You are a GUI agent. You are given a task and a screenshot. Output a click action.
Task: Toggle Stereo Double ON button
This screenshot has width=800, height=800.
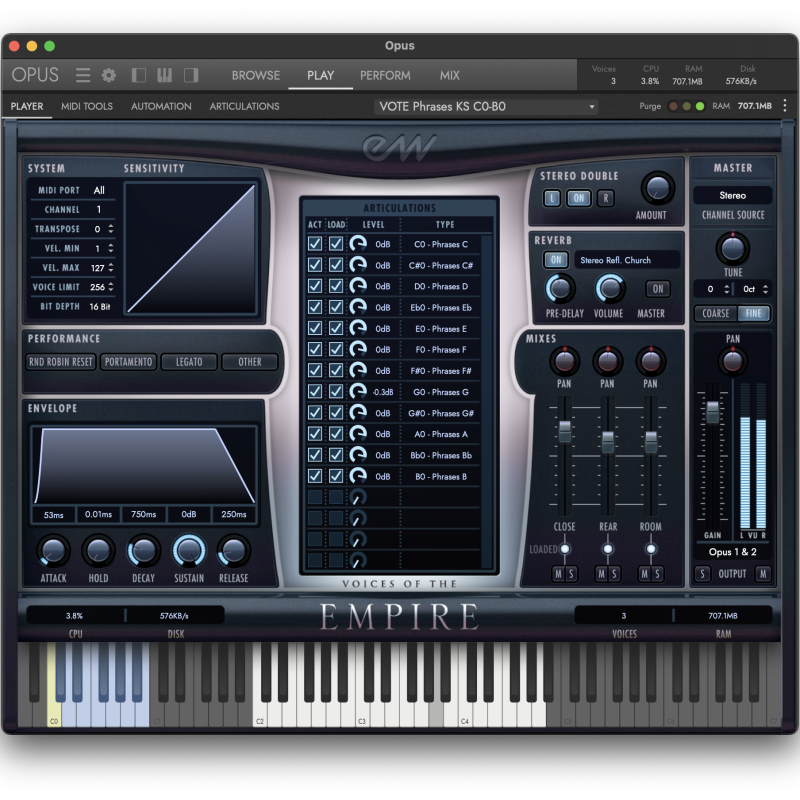579,198
